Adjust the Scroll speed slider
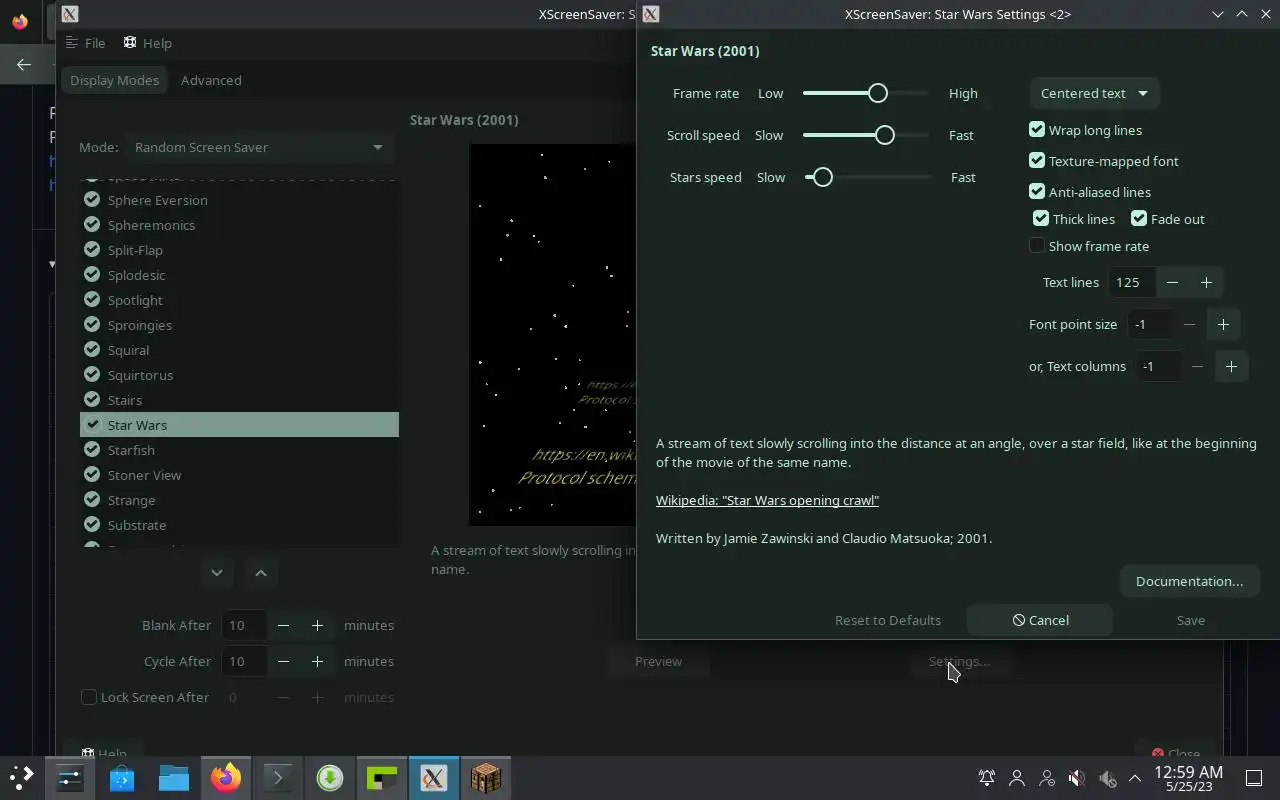Image resolution: width=1280 pixels, height=800 pixels. (x=866, y=135)
